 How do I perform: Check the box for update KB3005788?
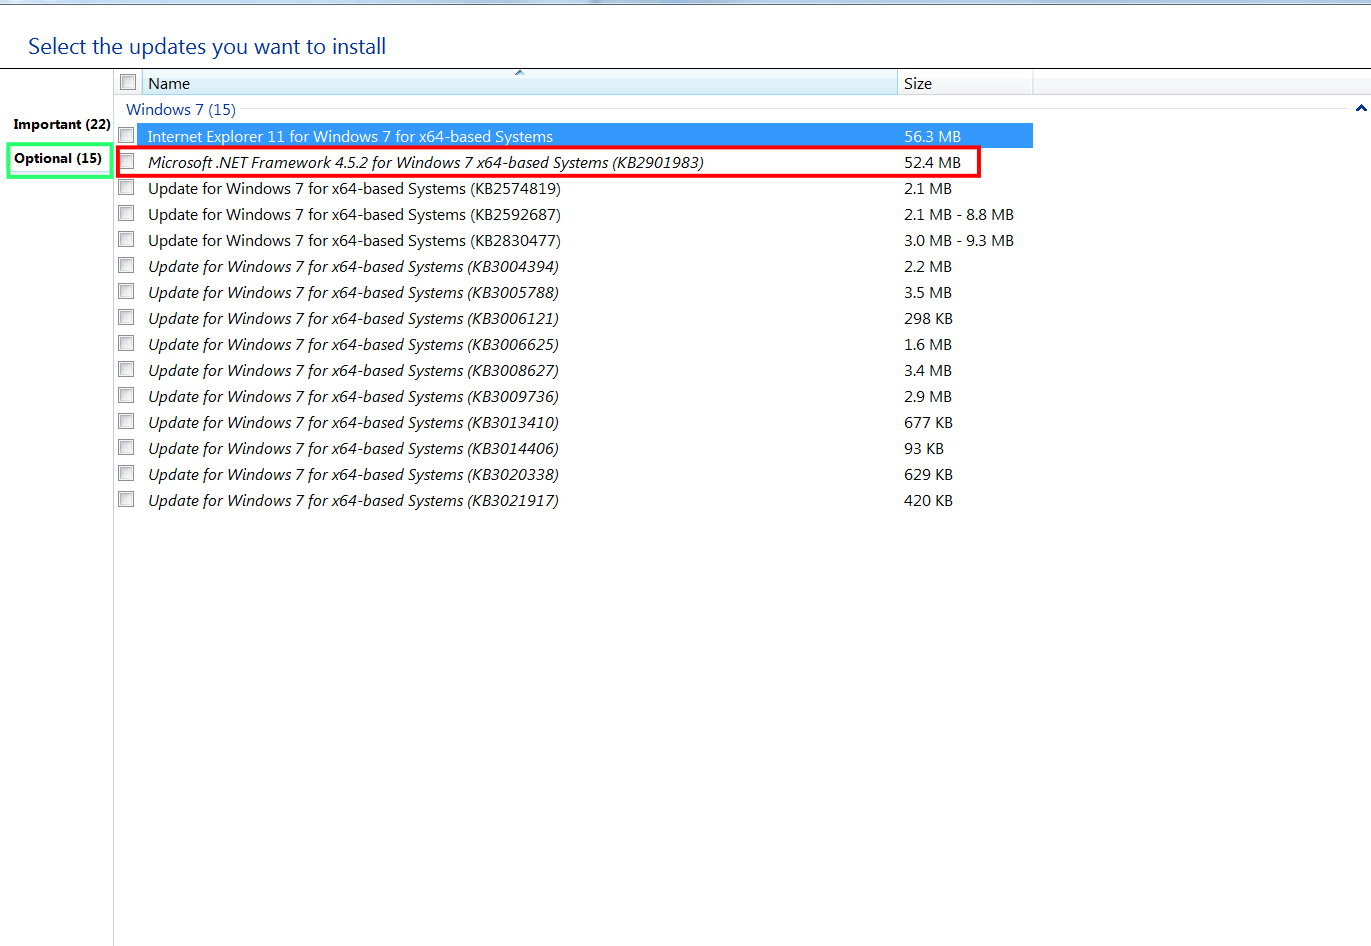click(126, 291)
